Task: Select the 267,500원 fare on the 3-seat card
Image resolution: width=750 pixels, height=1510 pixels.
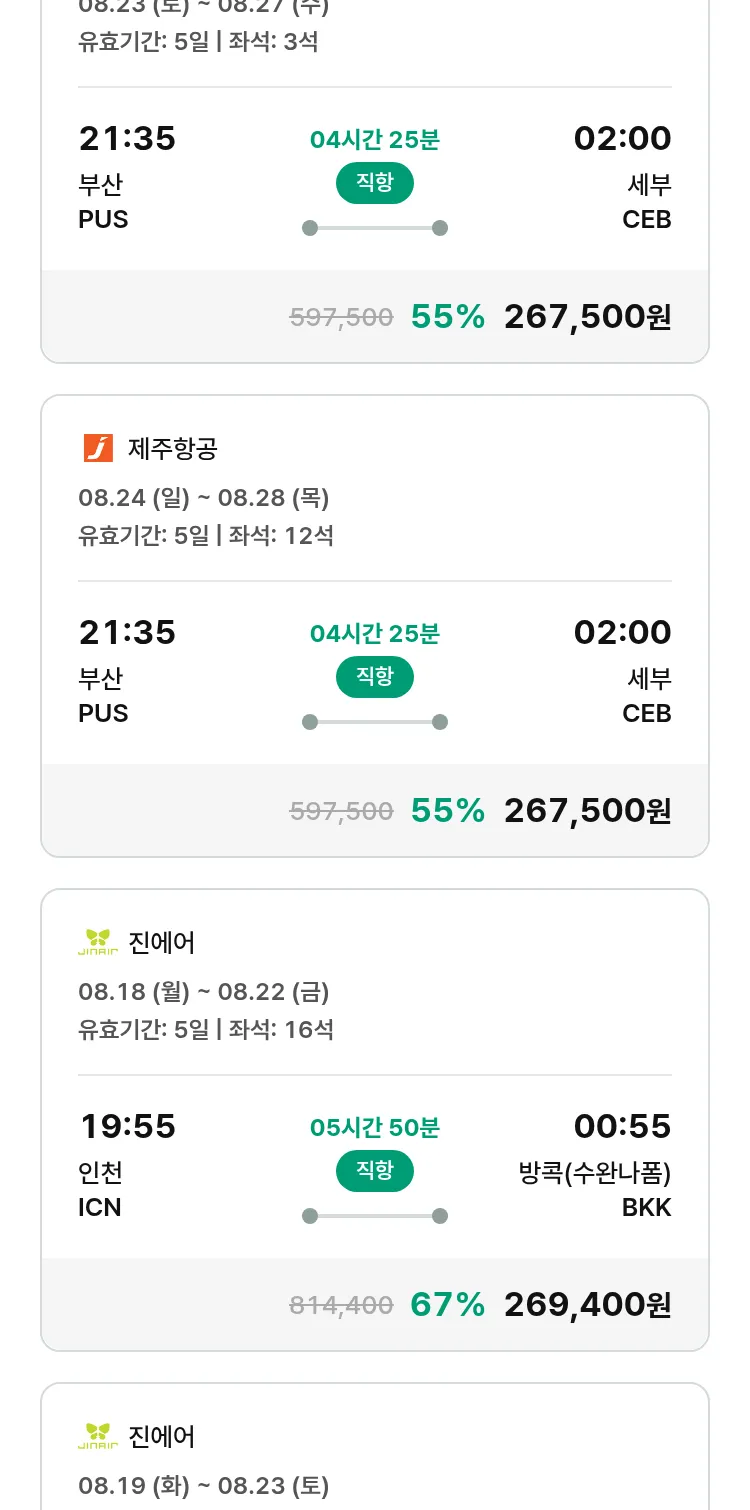Action: click(587, 316)
